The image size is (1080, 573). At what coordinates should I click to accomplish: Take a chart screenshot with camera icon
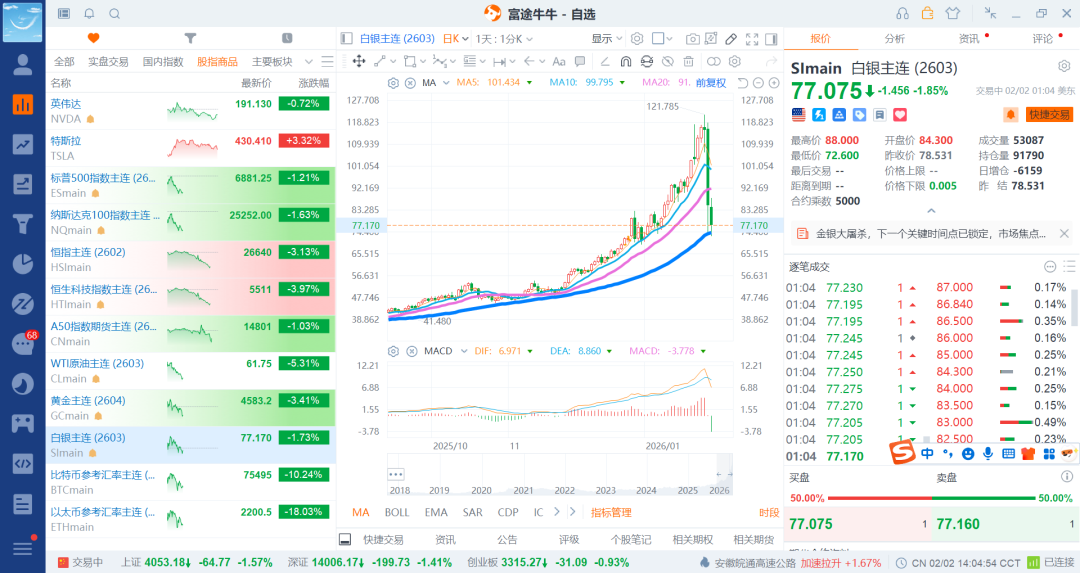[x=693, y=39]
